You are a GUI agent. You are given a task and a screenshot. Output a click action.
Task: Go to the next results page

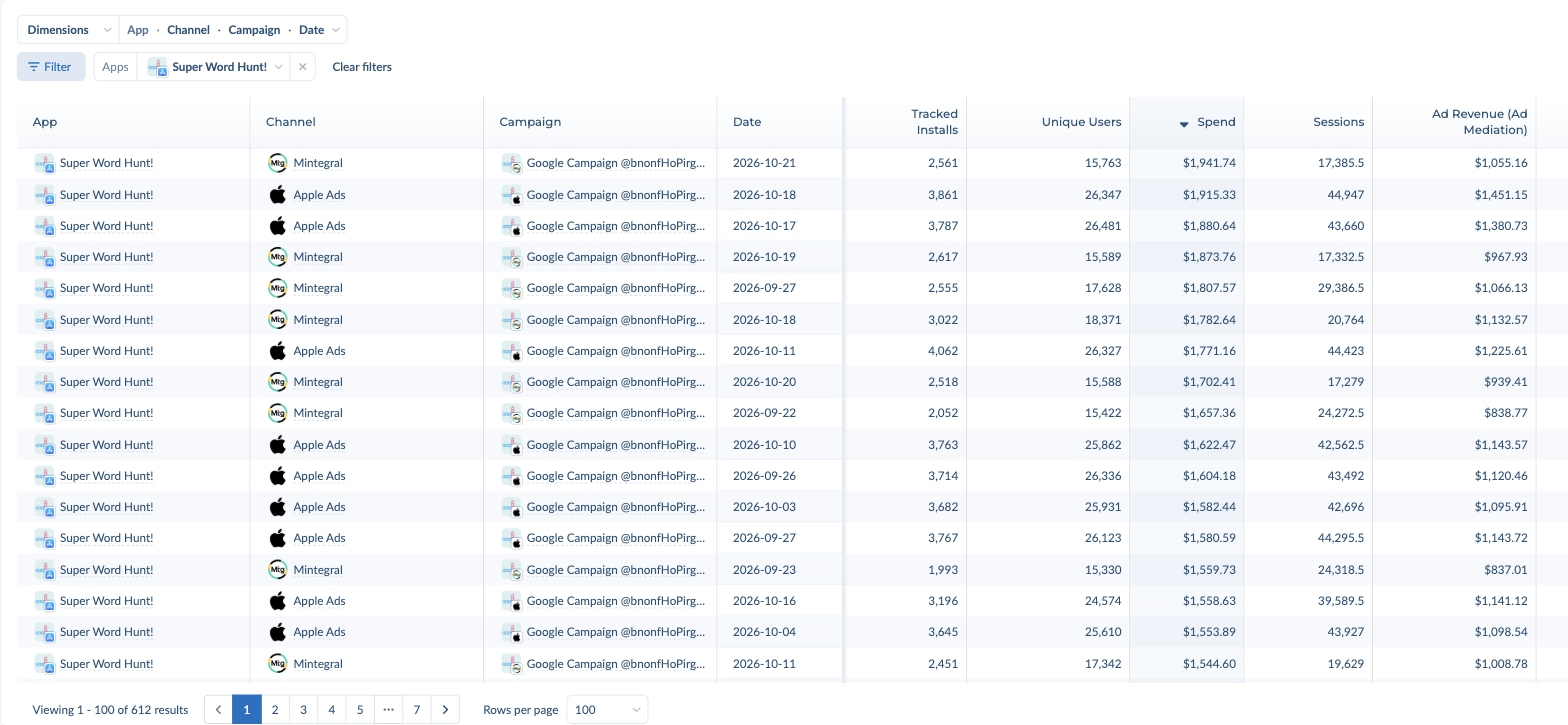click(x=446, y=710)
